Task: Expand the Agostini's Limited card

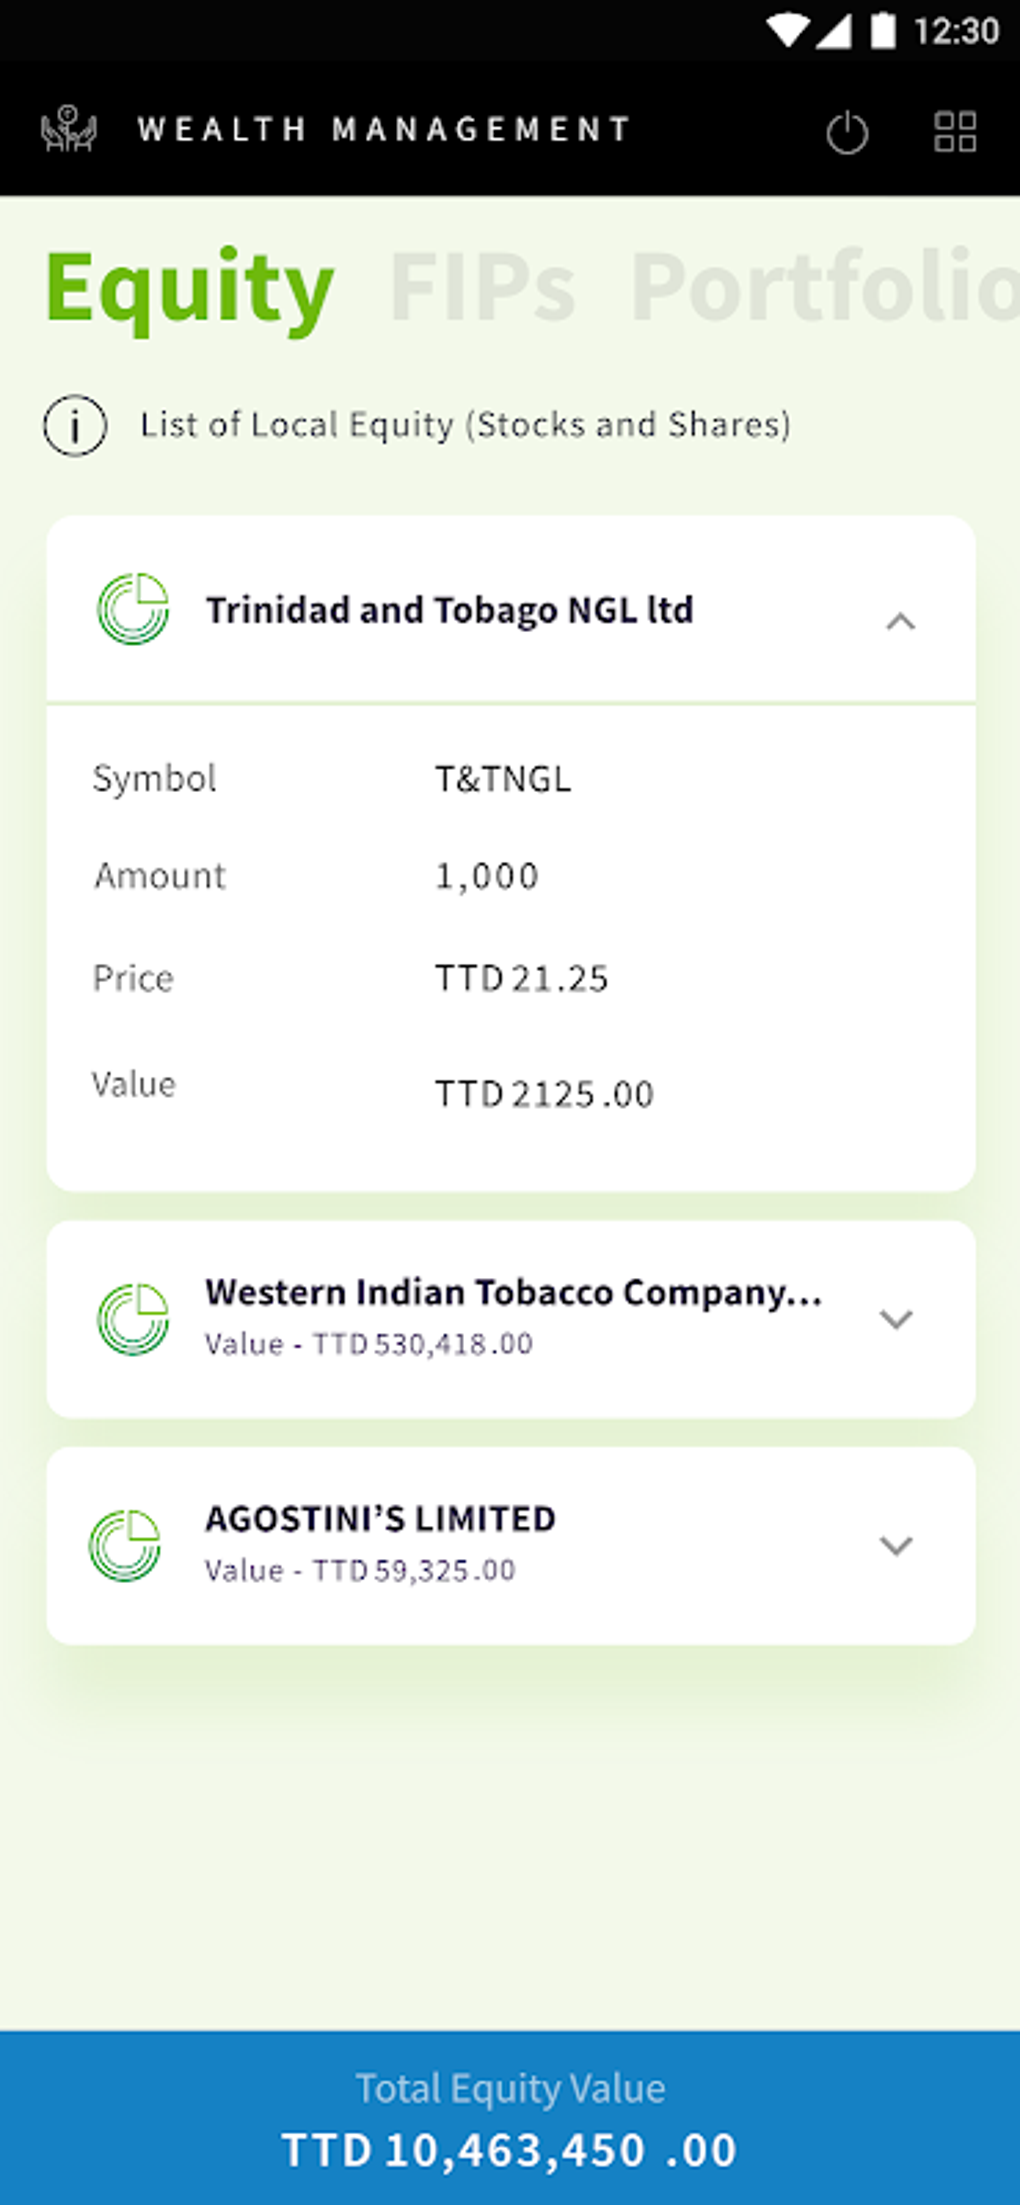Action: tap(895, 1546)
